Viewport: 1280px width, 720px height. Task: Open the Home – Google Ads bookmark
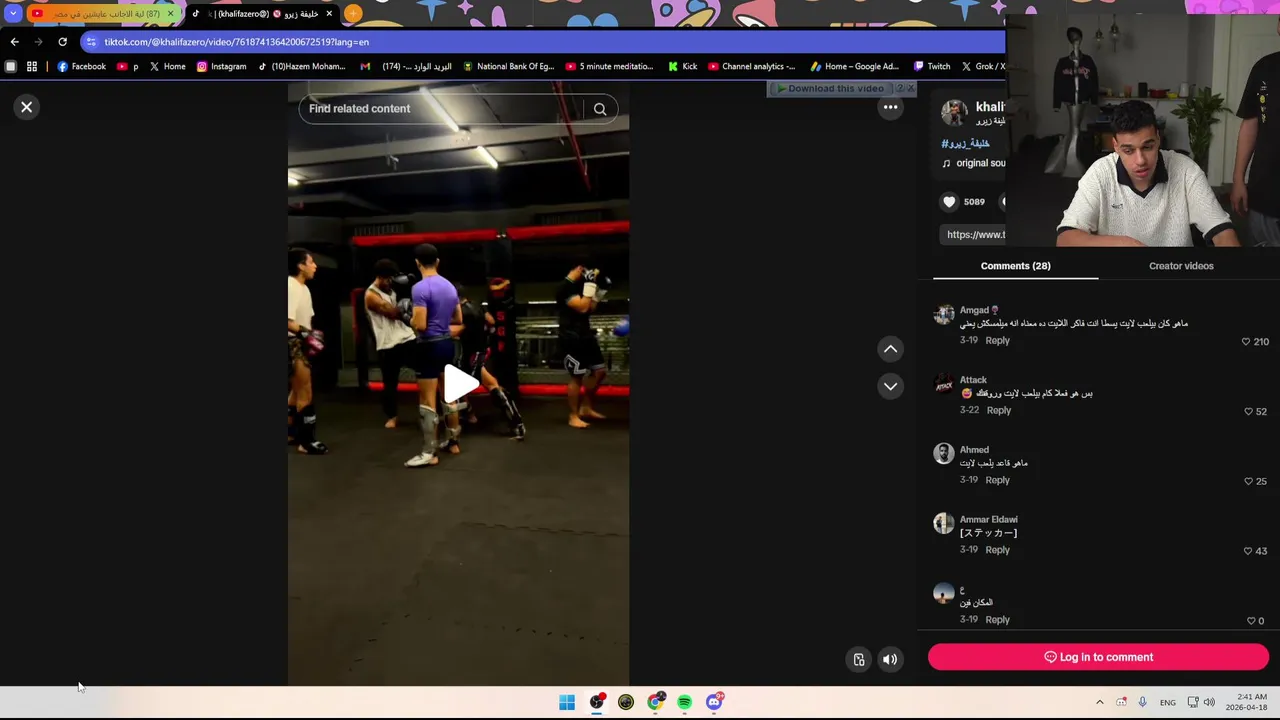[x=854, y=67]
